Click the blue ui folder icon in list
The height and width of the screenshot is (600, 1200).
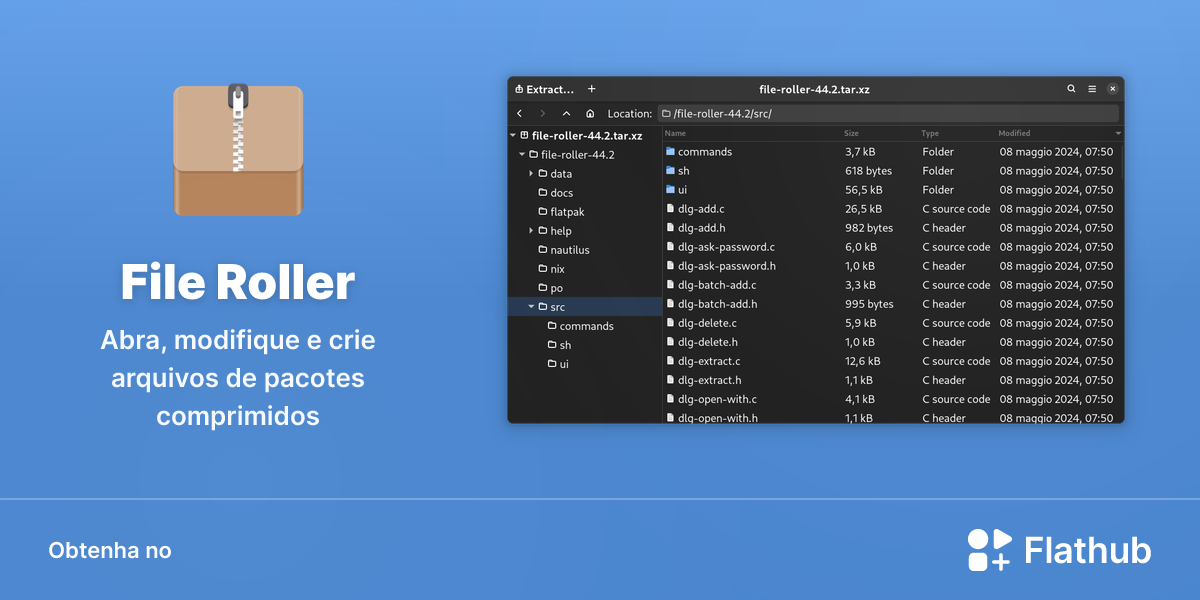pos(670,190)
